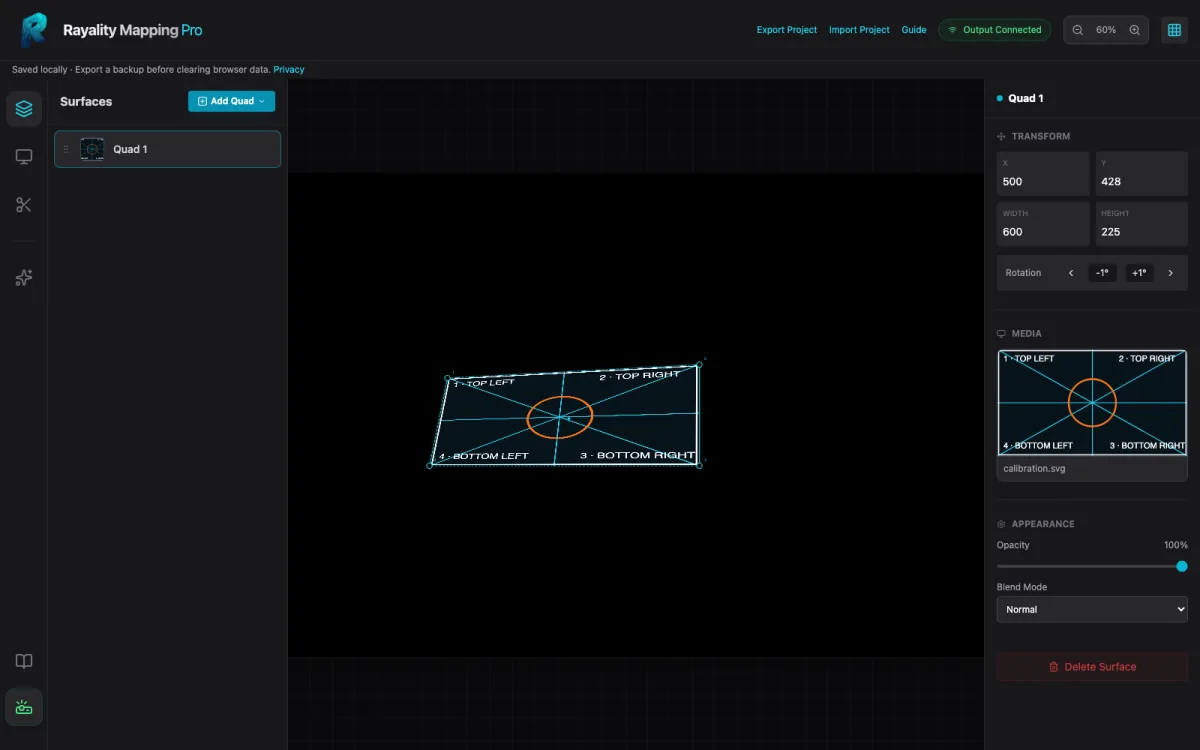Open the Blend Mode Normal dropdown
This screenshot has width=1200, height=750.
click(x=1092, y=609)
